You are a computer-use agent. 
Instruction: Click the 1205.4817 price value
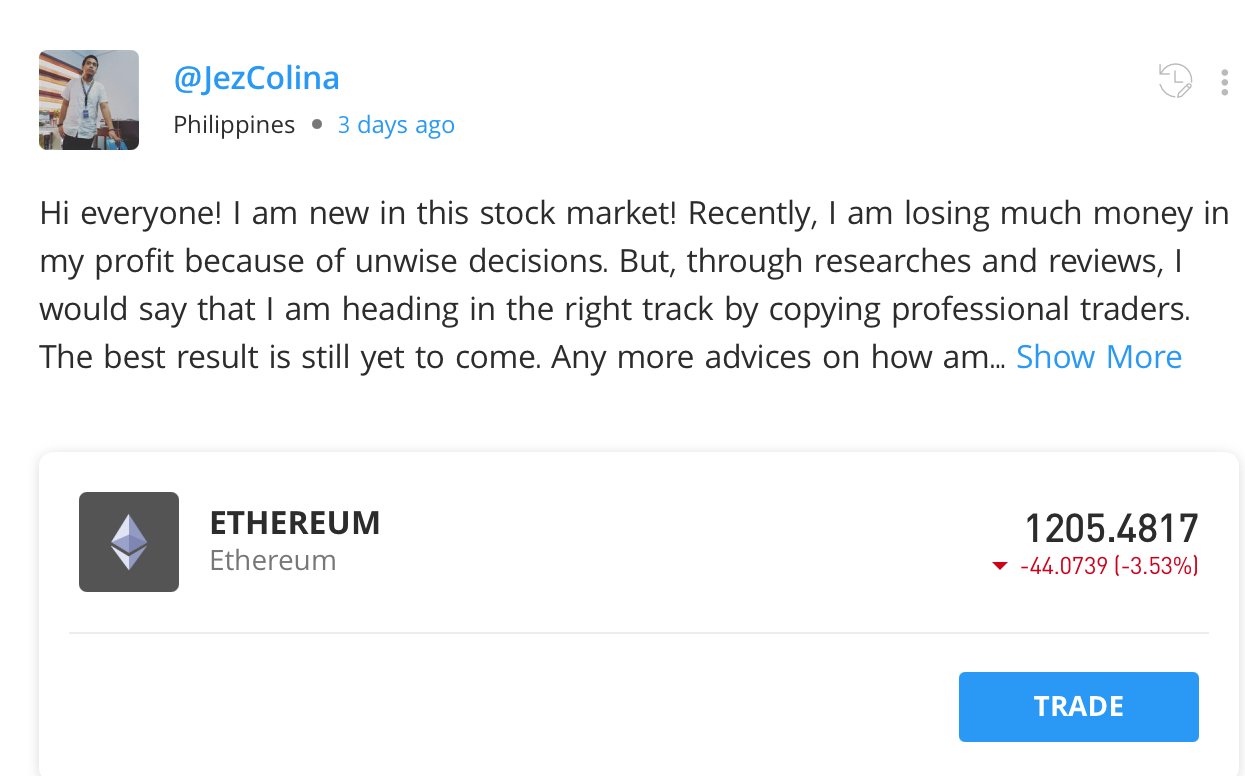(1111, 528)
